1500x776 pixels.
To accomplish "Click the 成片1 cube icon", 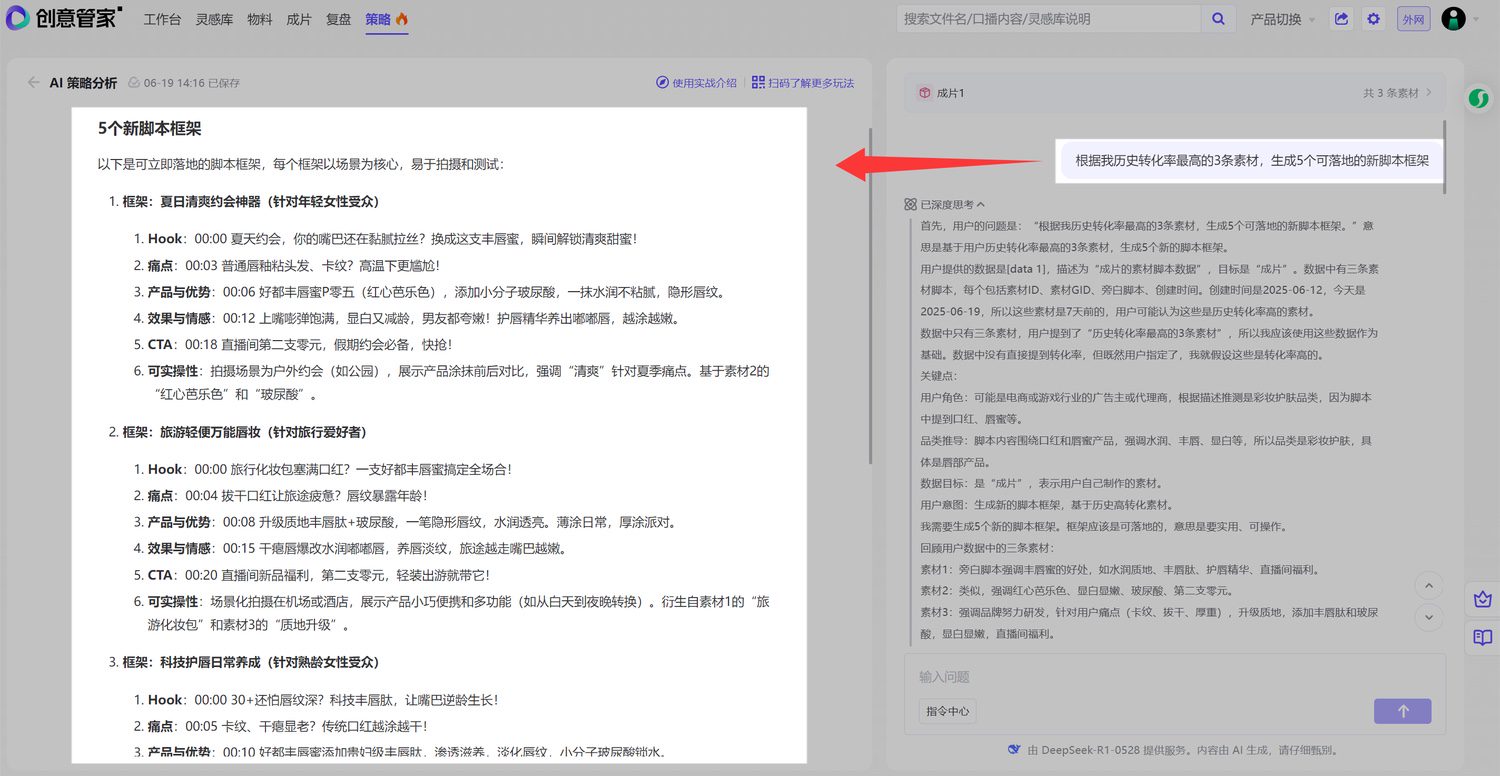I will pos(924,93).
